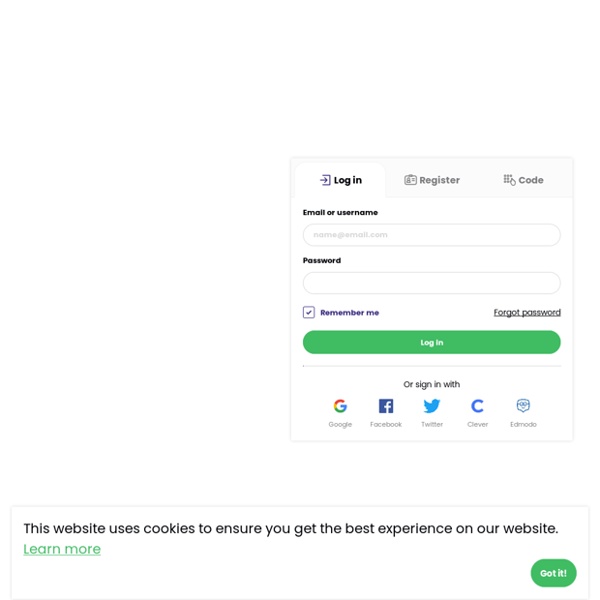This screenshot has height=600, width=600.
Task: Open the Learn more cookies link
Action: tap(62, 549)
